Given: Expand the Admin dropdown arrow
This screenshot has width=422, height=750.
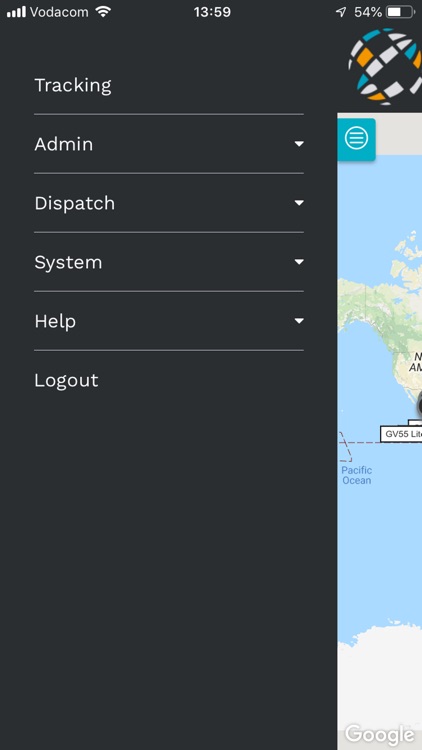Looking at the screenshot, I should click(299, 144).
